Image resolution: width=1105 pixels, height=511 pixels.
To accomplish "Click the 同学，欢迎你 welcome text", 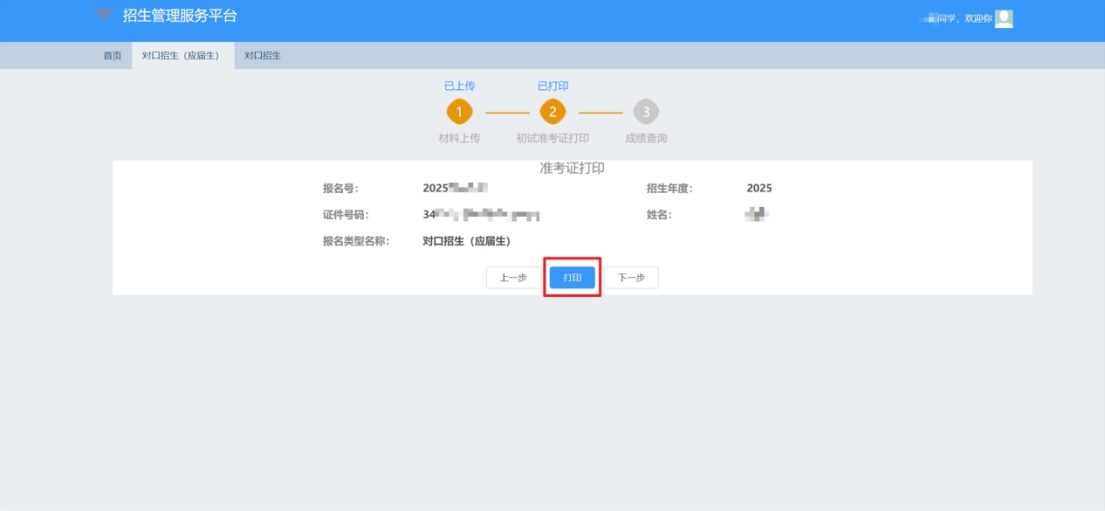I will tap(963, 19).
